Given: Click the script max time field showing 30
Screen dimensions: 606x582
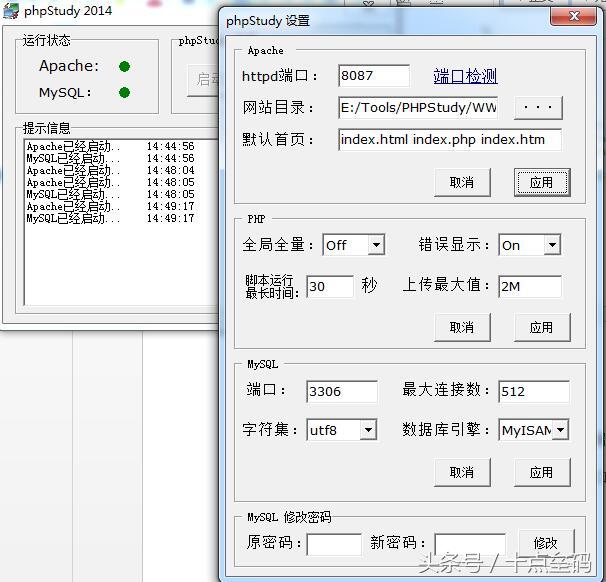Looking at the screenshot, I should (330, 286).
